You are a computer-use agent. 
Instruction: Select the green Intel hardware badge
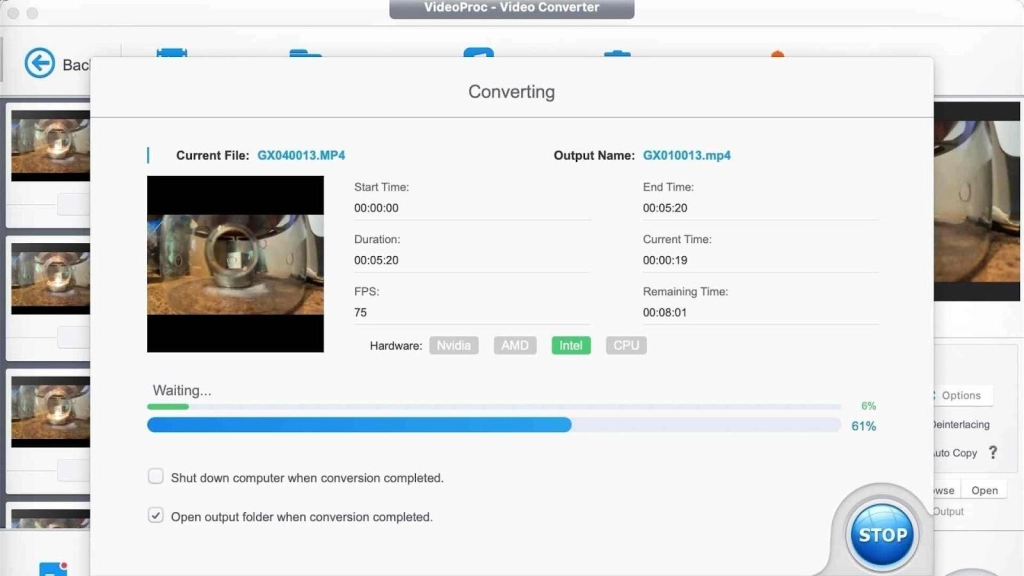click(571, 345)
